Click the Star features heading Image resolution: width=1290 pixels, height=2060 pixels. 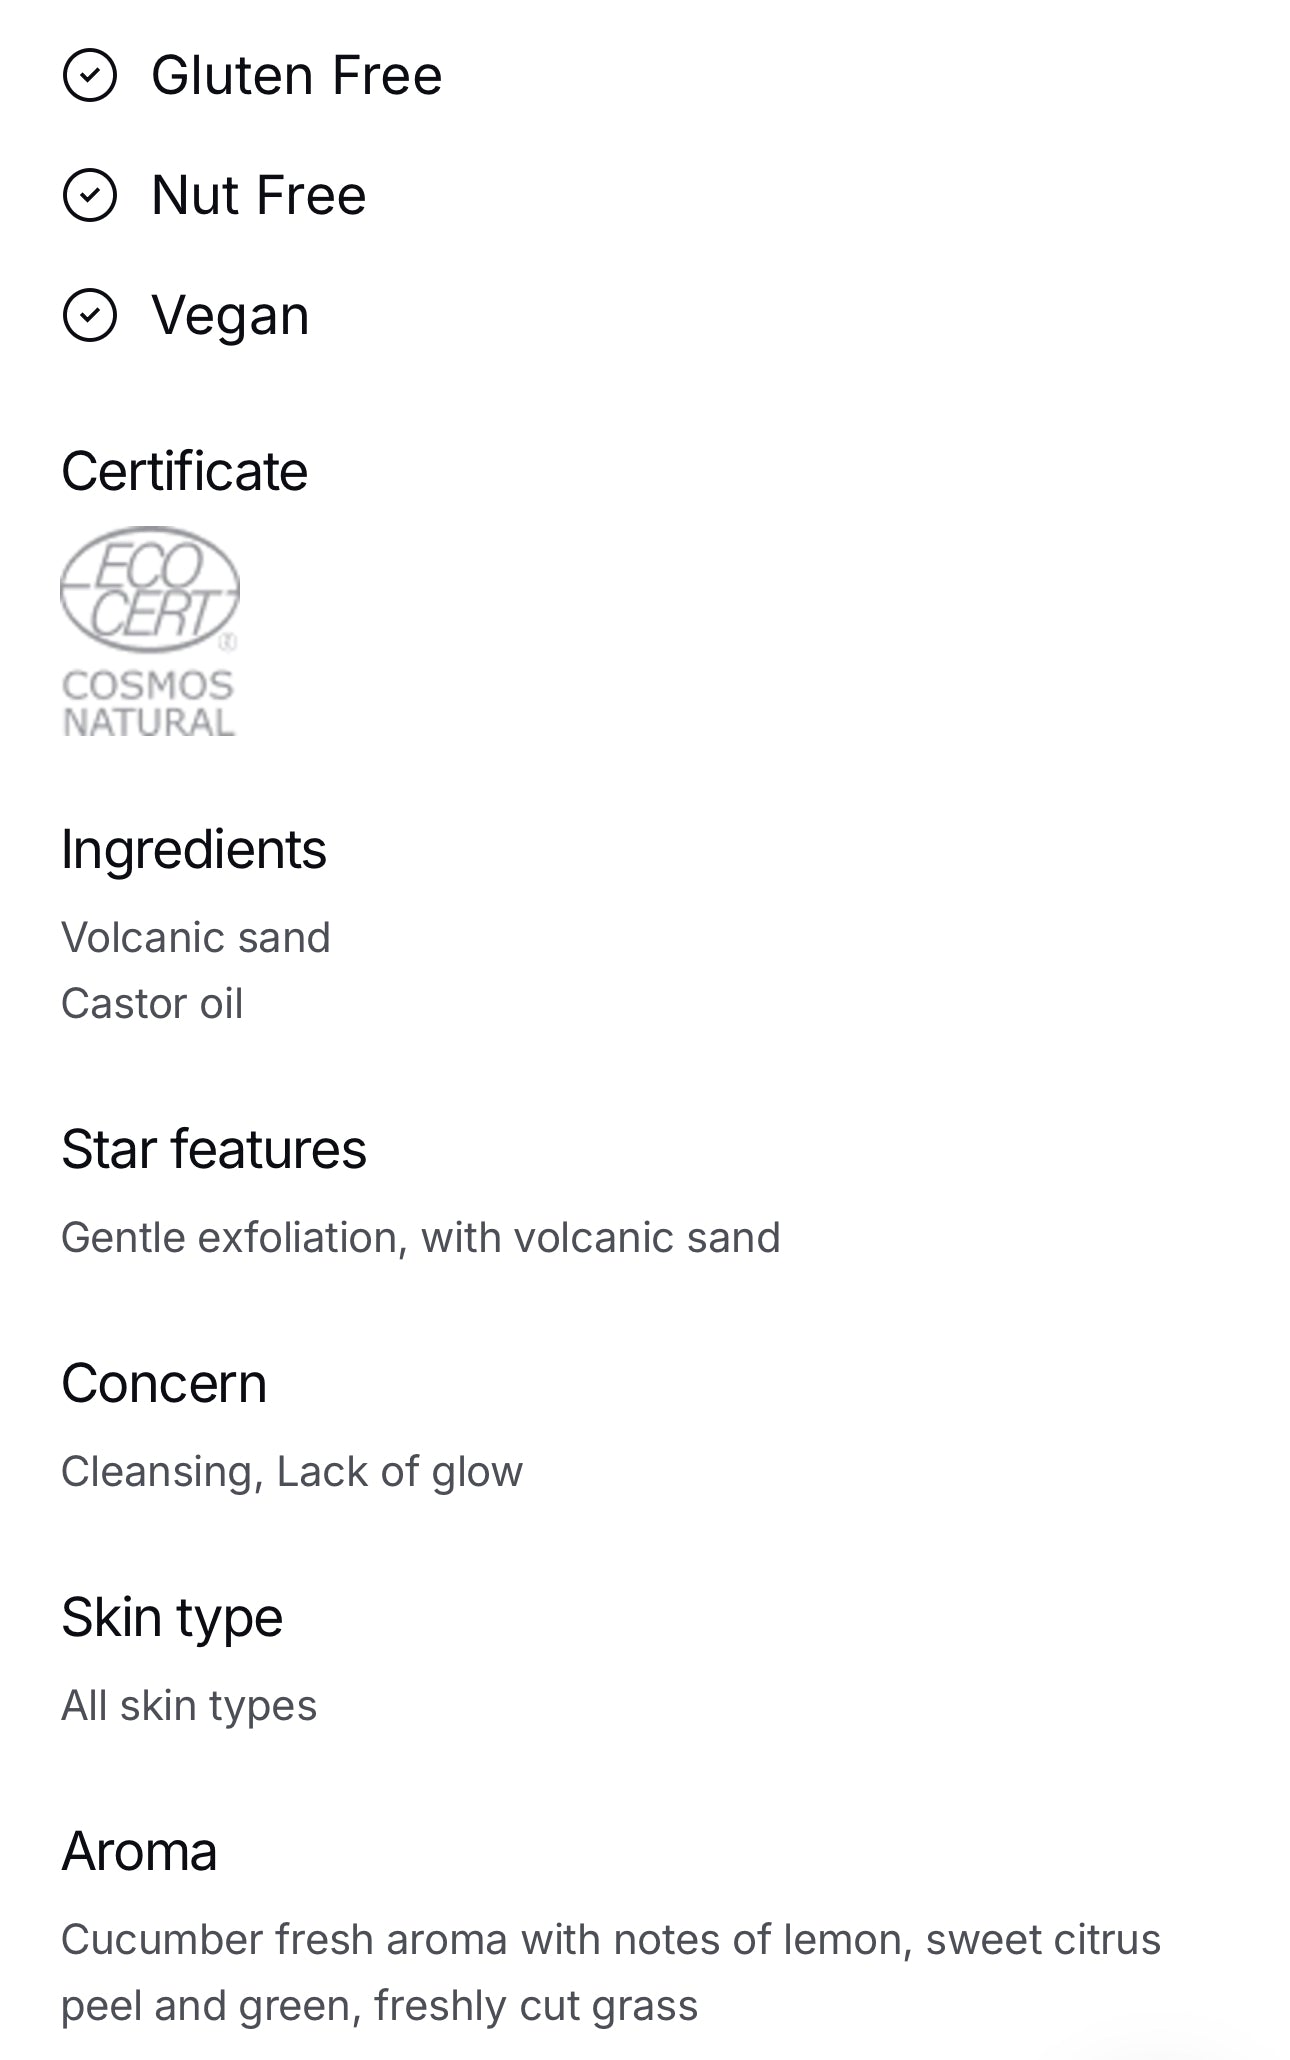[x=213, y=1149]
